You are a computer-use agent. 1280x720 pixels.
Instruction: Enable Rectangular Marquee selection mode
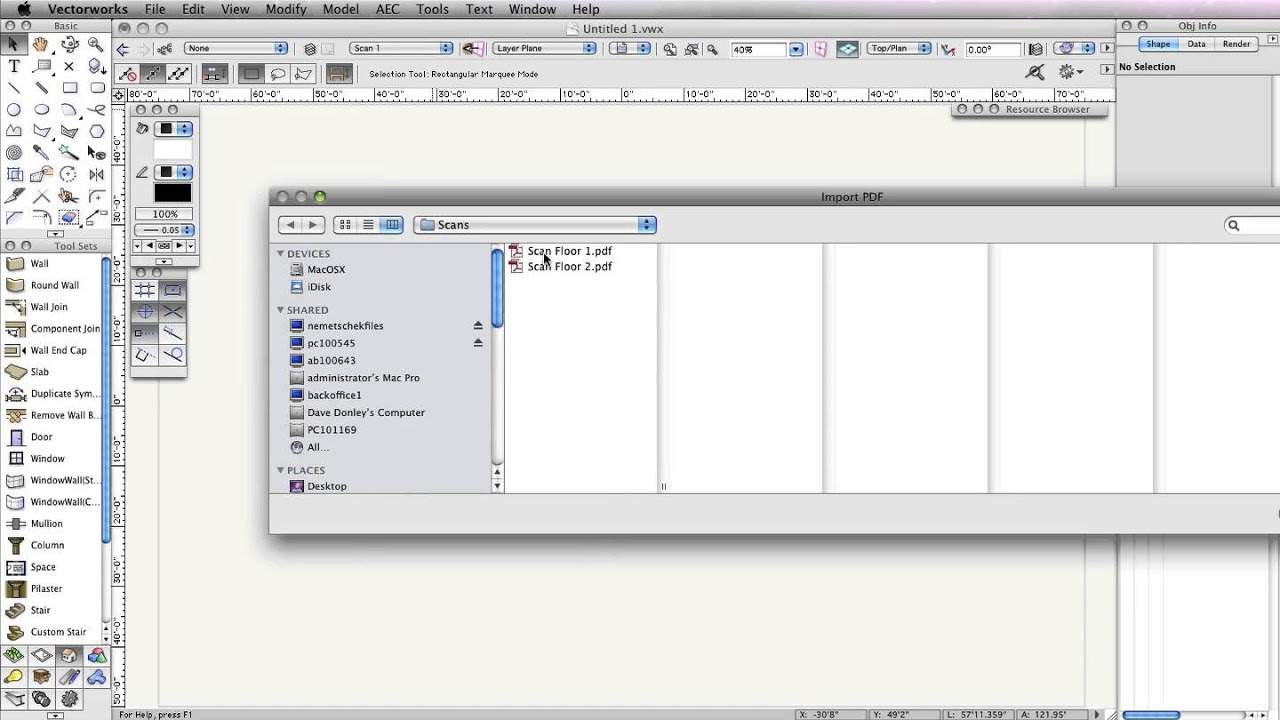tap(251, 73)
